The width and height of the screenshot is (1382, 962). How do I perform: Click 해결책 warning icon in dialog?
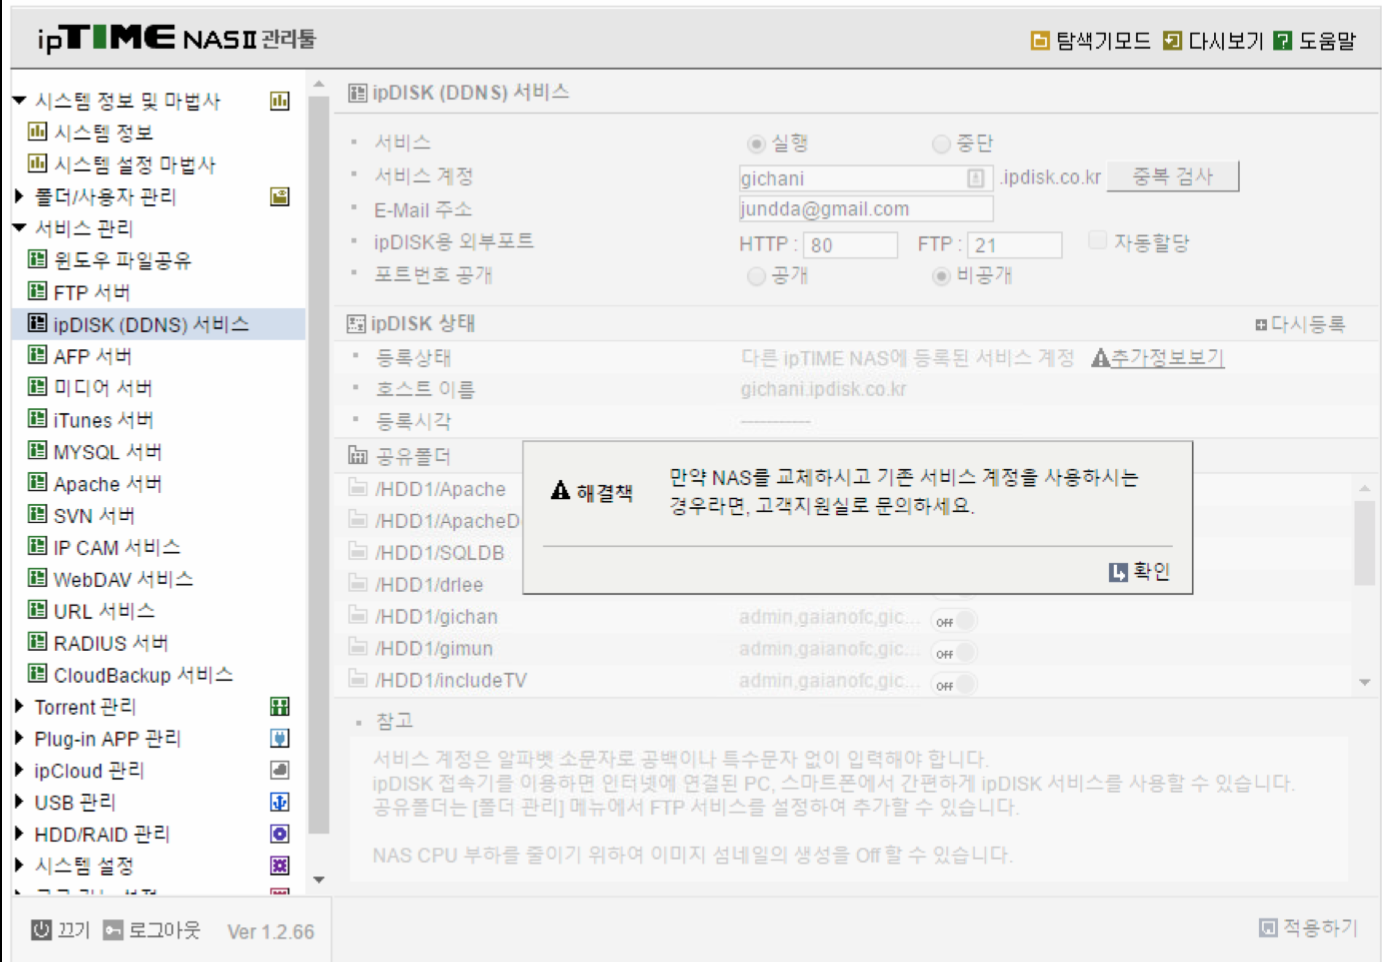pos(560,491)
